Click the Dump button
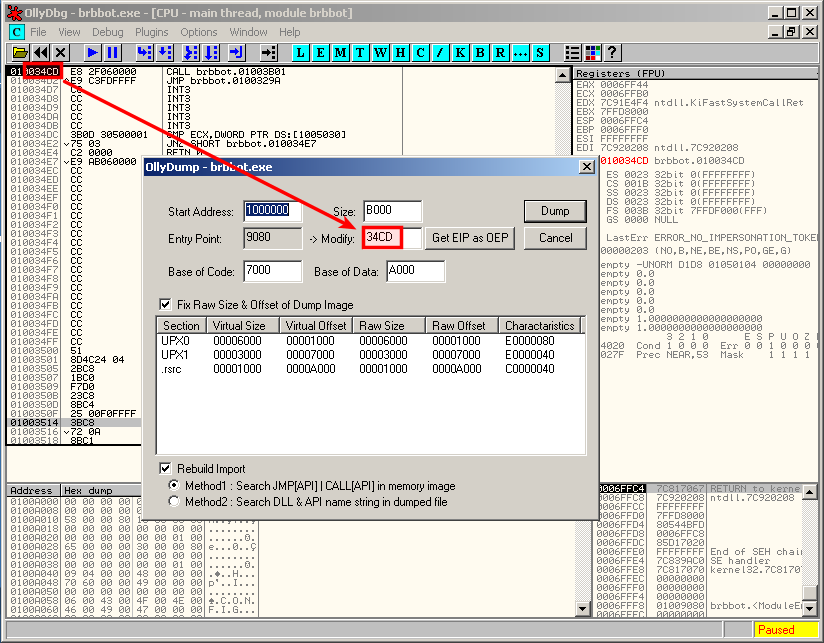 point(555,211)
